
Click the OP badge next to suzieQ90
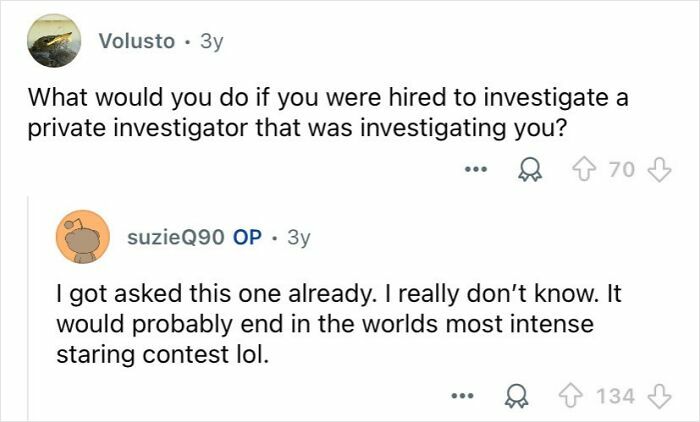246,238
